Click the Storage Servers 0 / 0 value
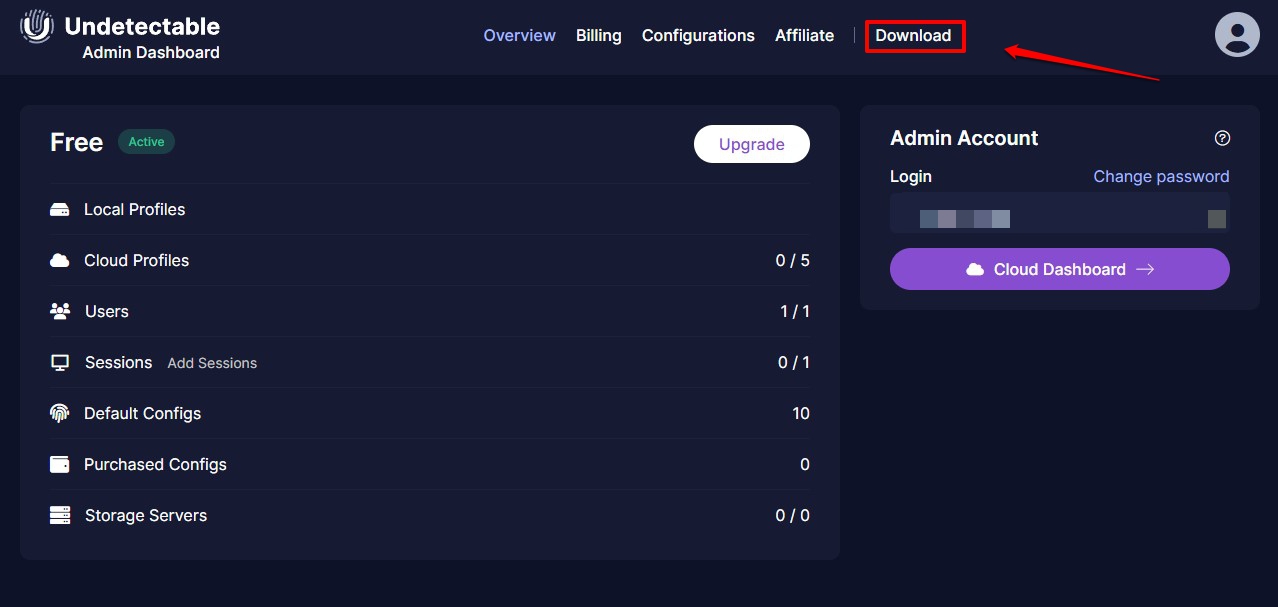Viewport: 1278px width, 607px height. 793,515
